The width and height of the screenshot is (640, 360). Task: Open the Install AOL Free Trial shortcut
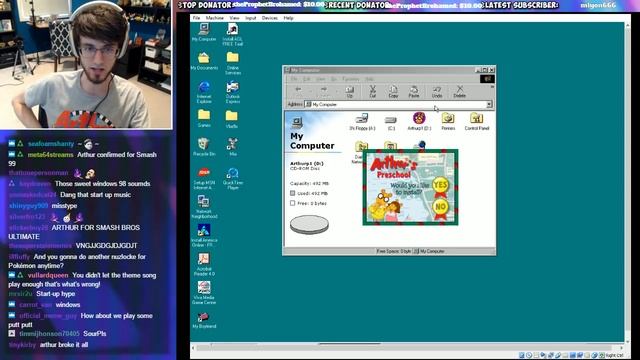(233, 34)
